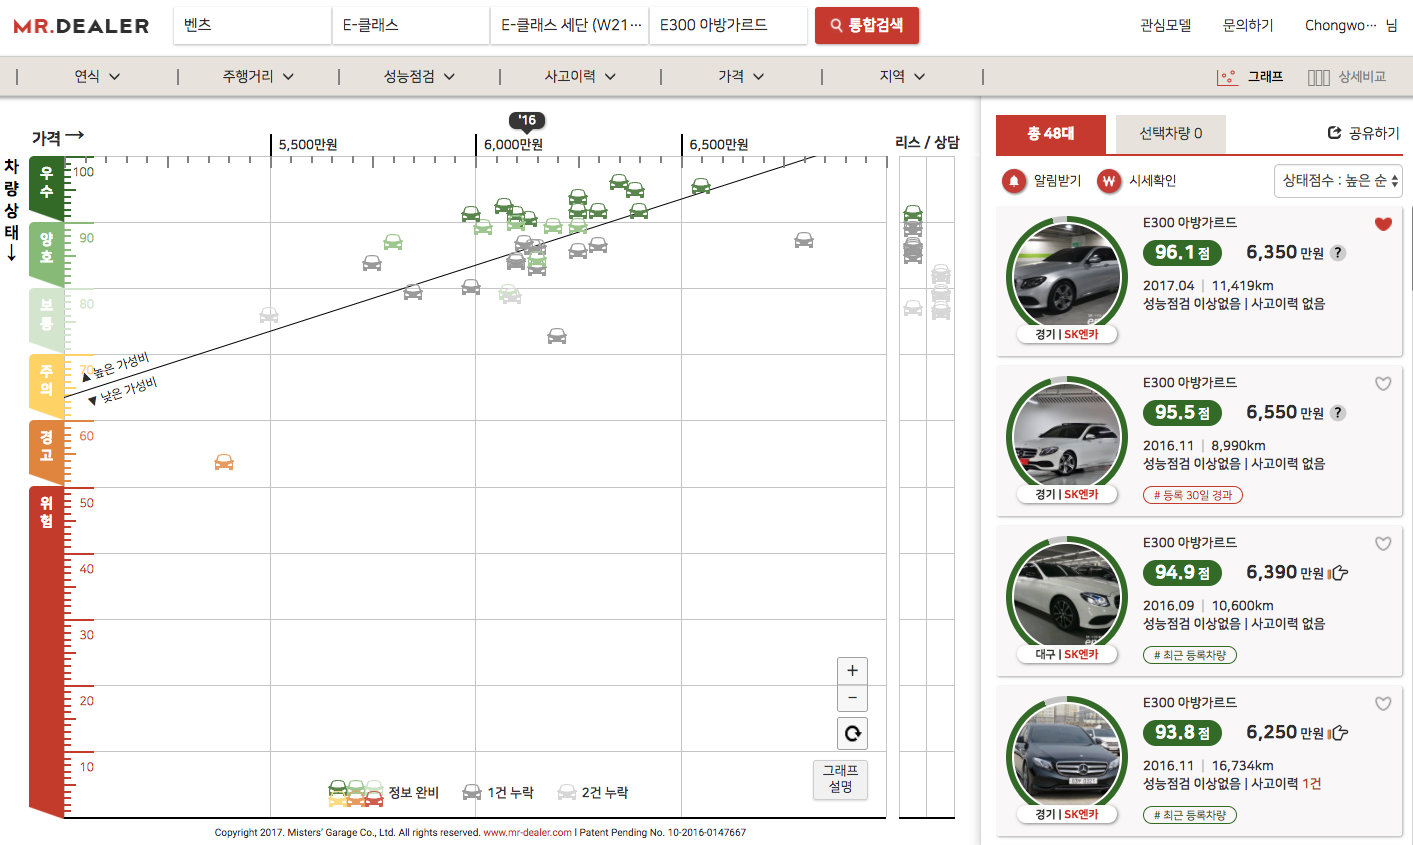Zoom in the graph with the plus button
The image size is (1413, 845).
(852, 671)
